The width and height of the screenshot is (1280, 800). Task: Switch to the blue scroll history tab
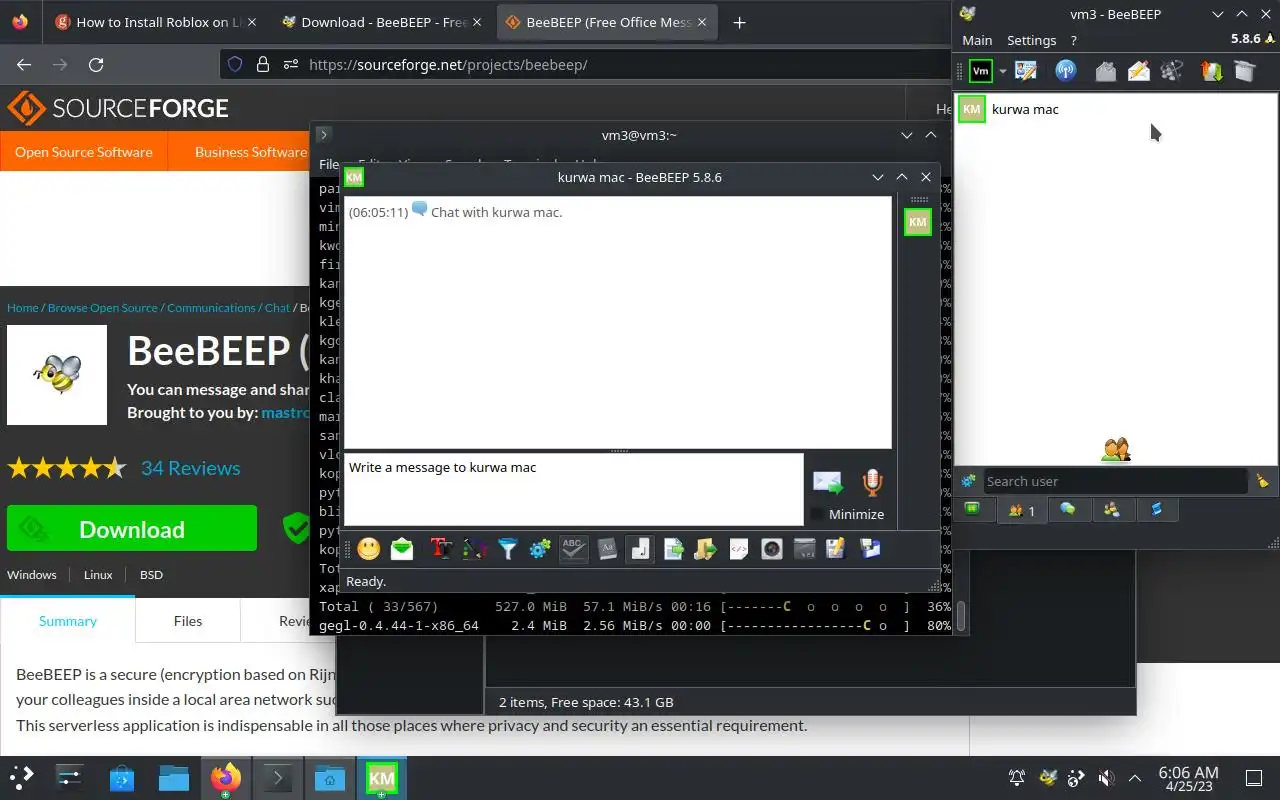click(x=1156, y=510)
